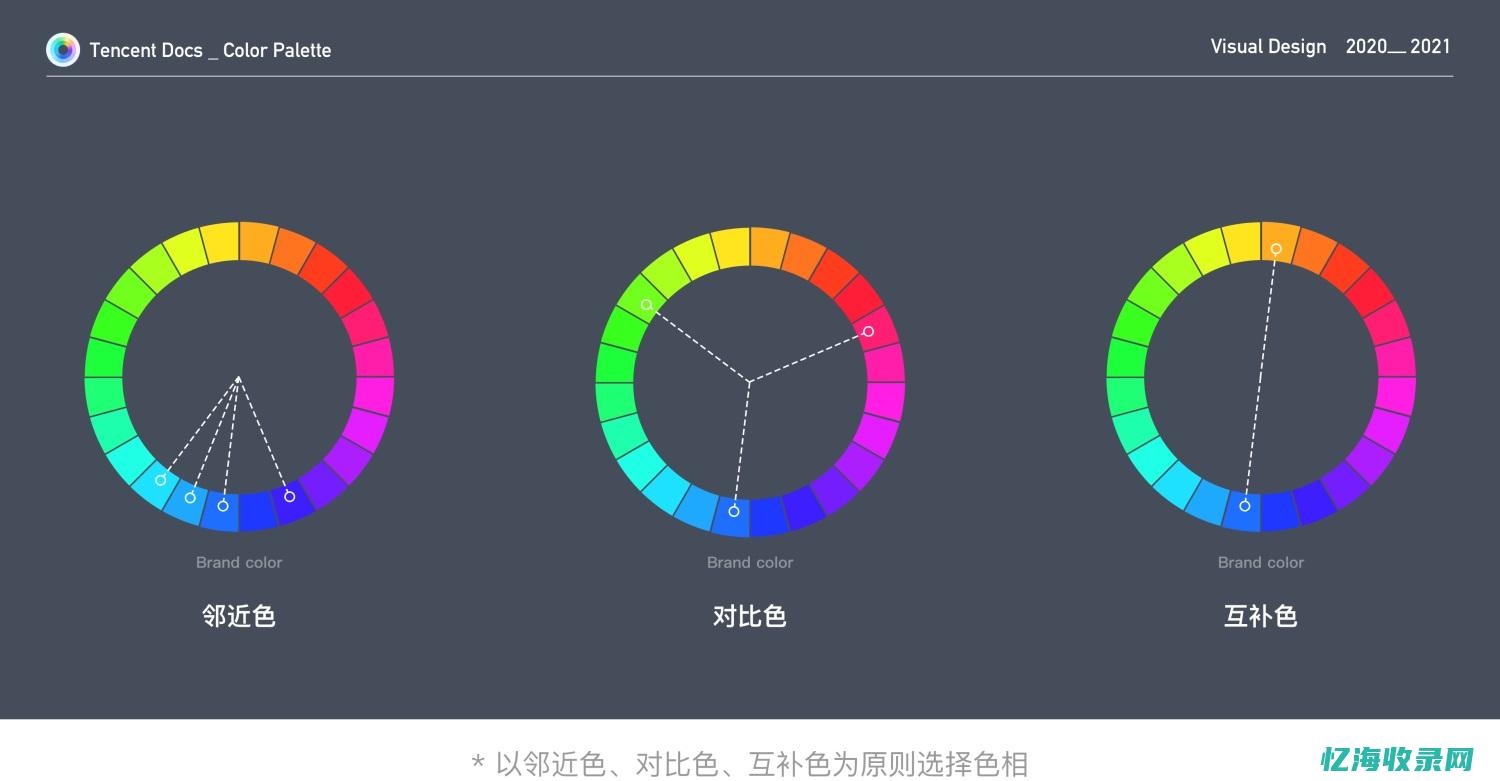Pick the blue marker on the 对比色 wheel

(734, 511)
